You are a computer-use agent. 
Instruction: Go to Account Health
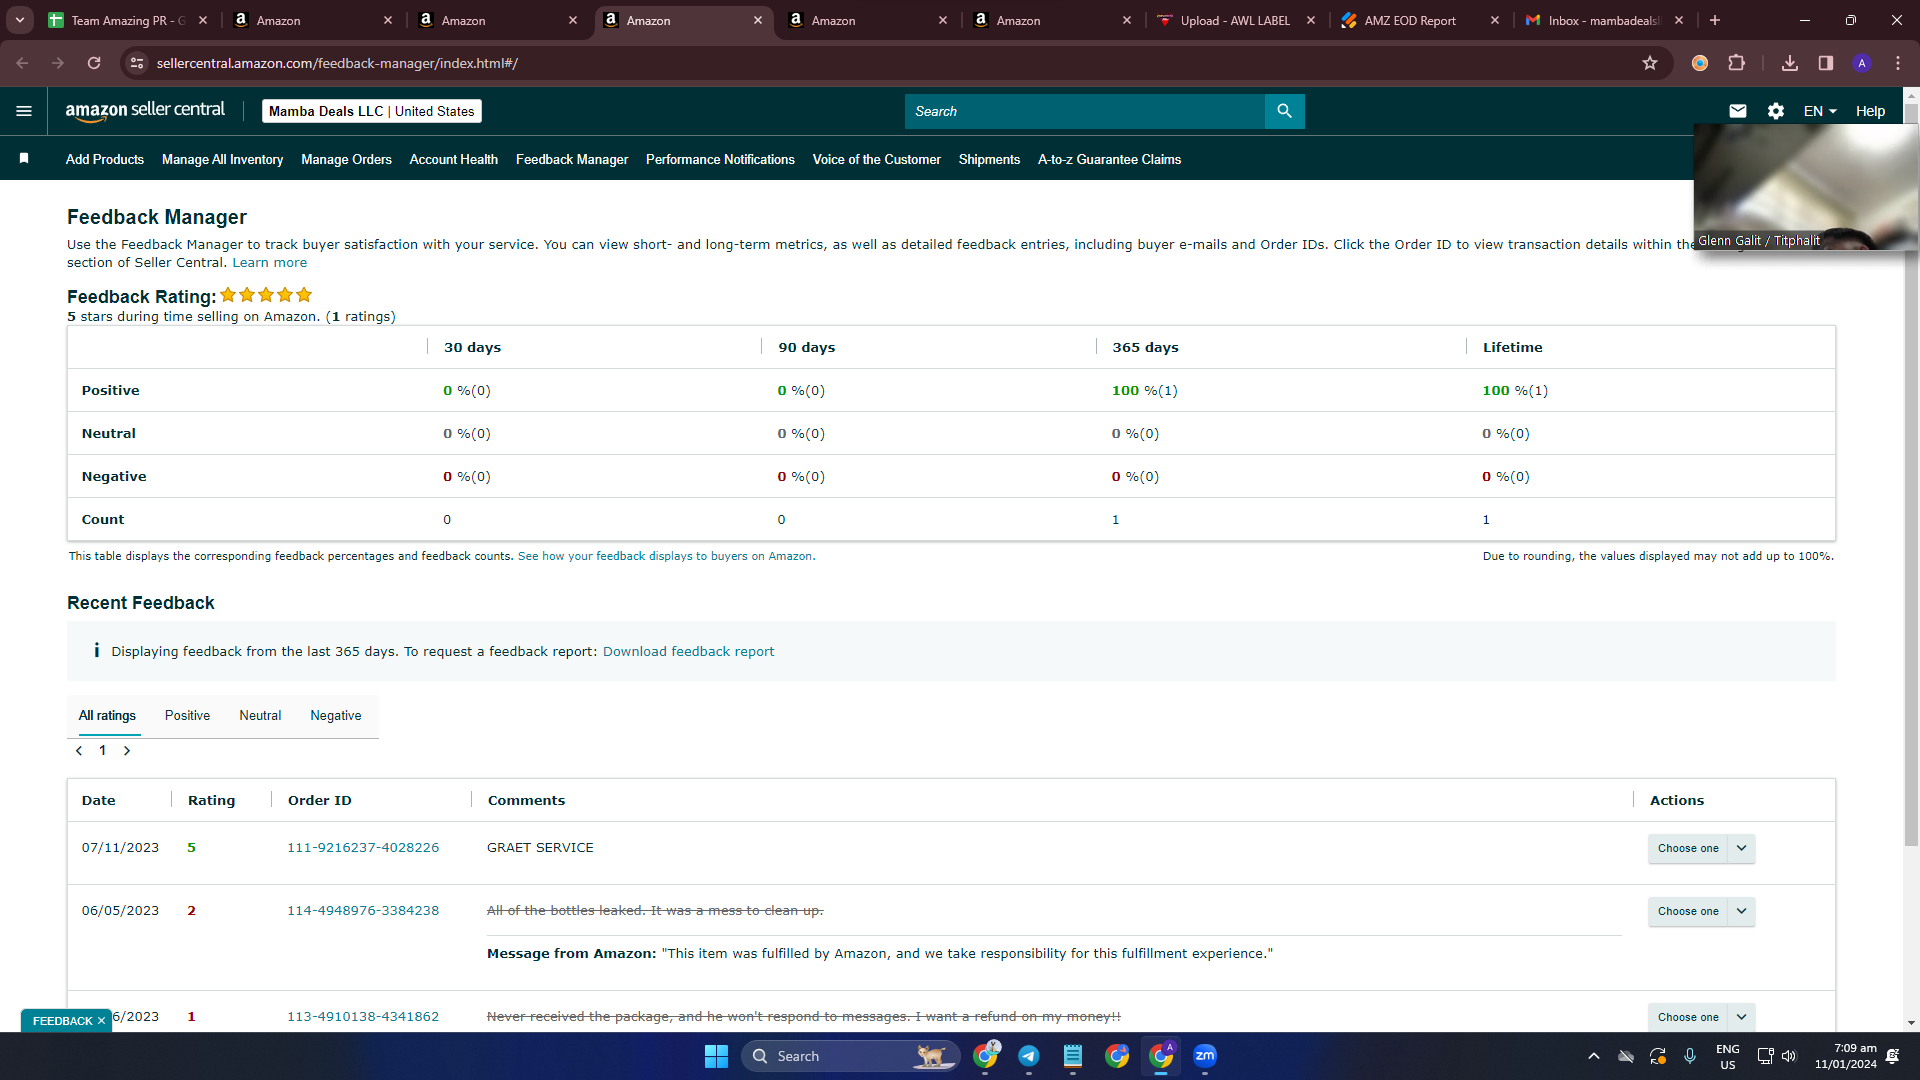[x=454, y=159]
